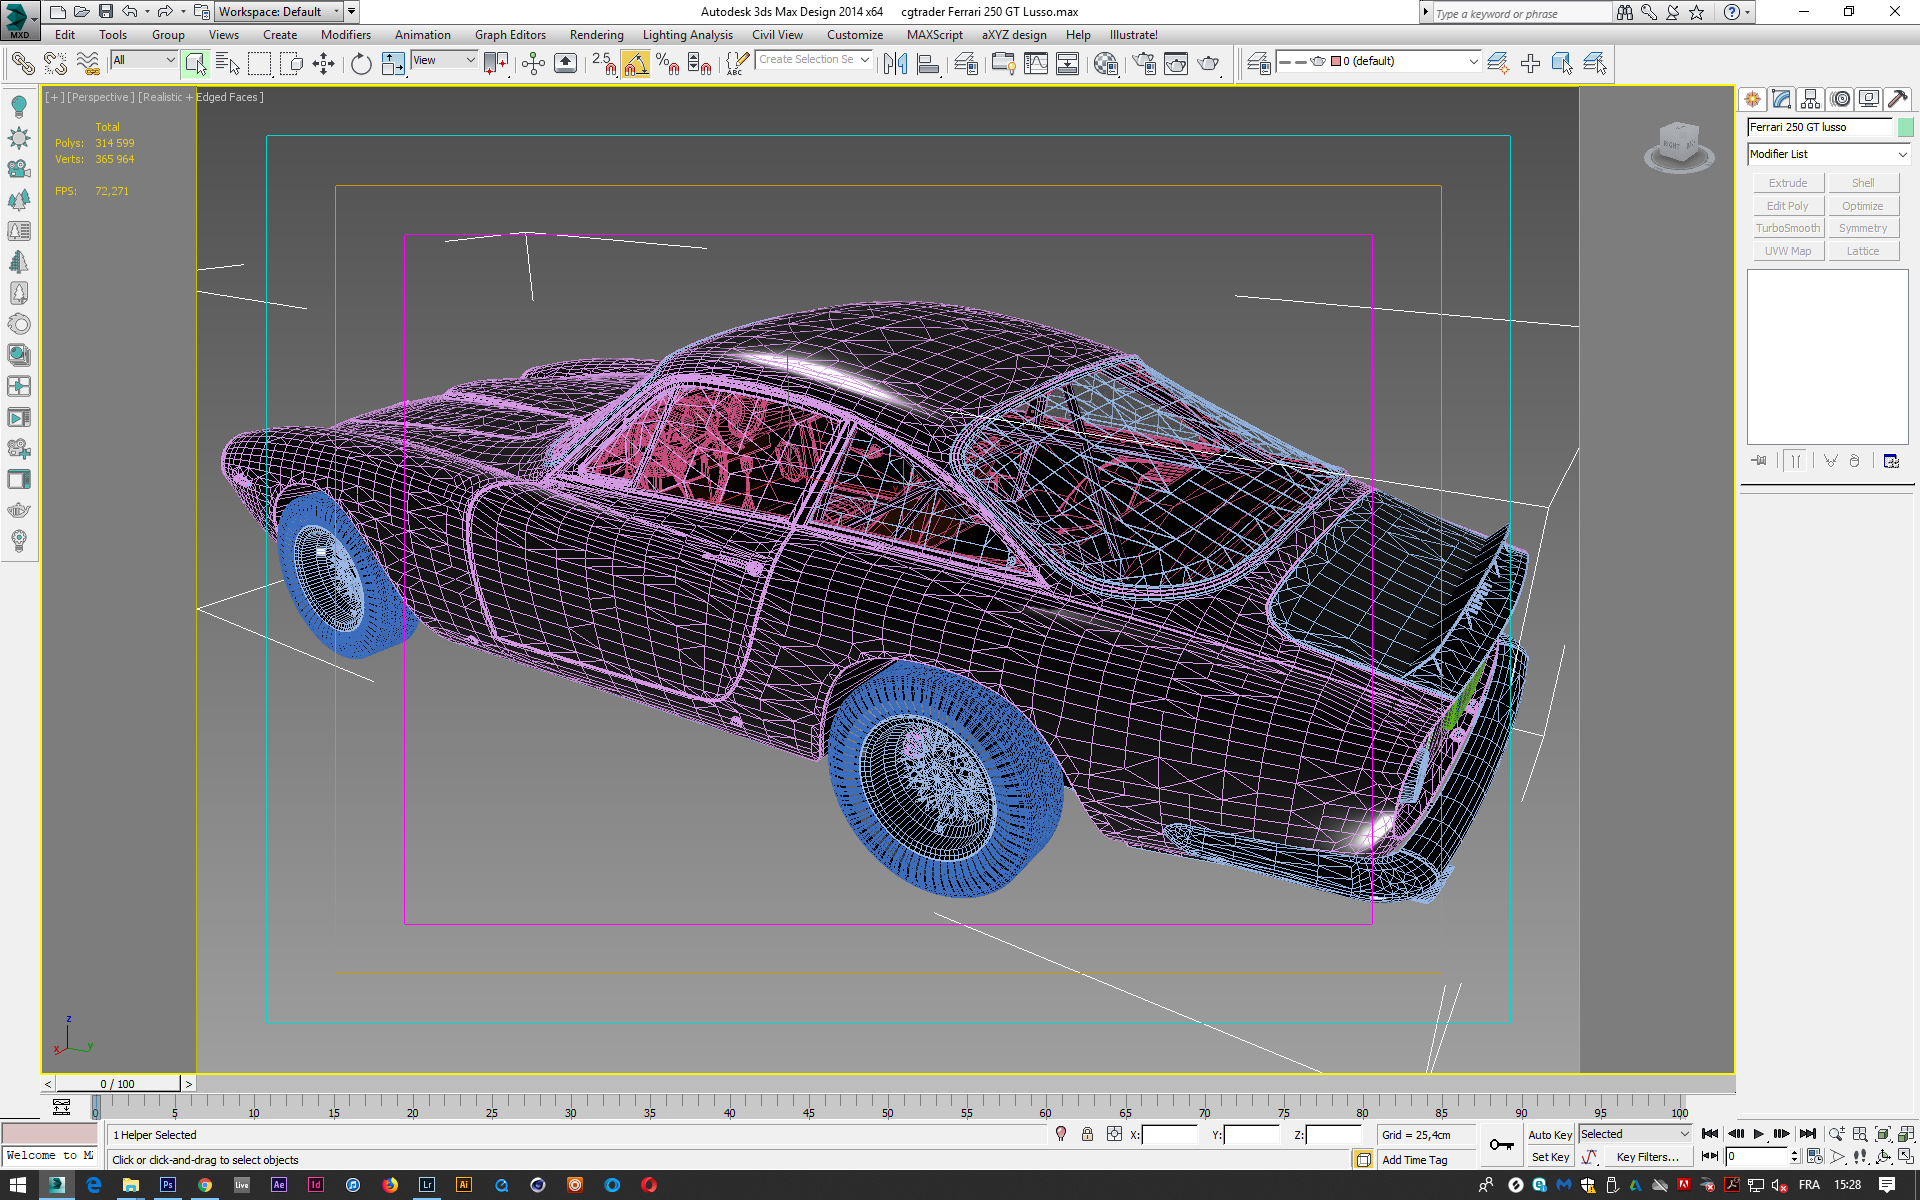Open the Graph Editors menu
The height and width of the screenshot is (1200, 1920).
pyautogui.click(x=510, y=35)
